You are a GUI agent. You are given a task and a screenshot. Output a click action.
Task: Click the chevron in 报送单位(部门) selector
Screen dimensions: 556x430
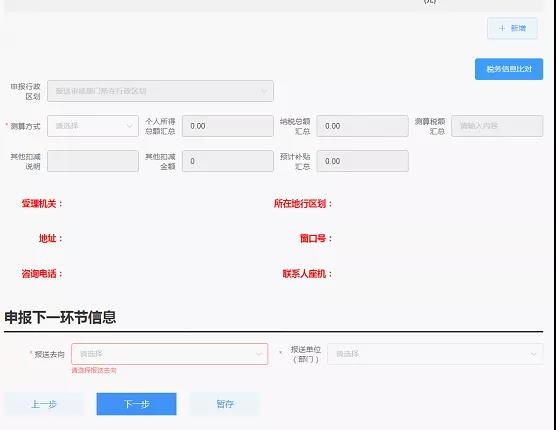click(533, 354)
